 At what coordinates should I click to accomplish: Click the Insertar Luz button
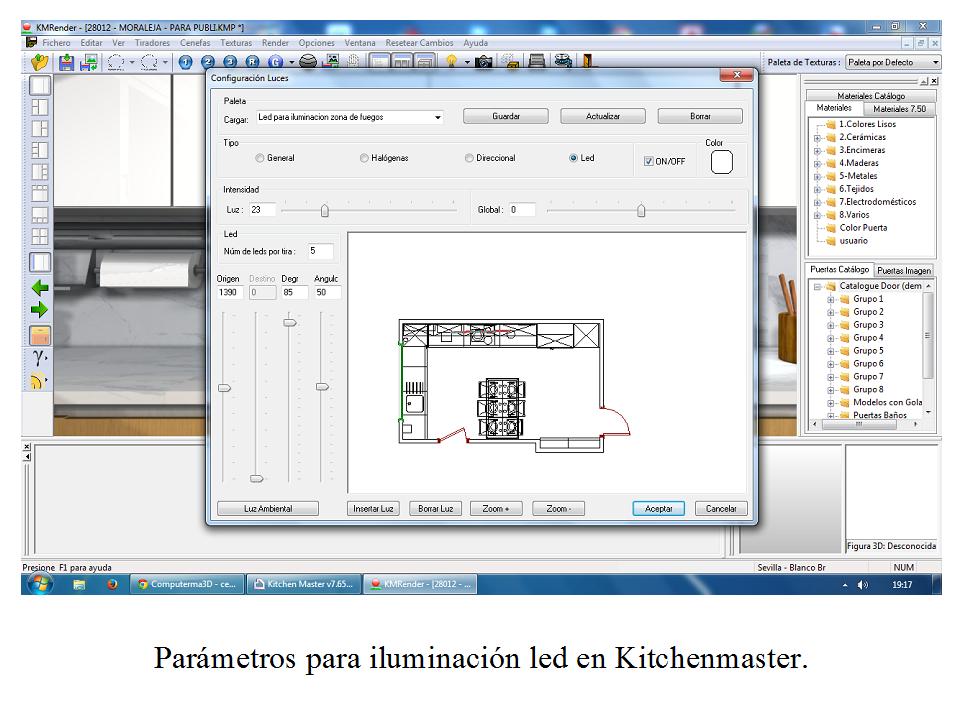(x=375, y=508)
